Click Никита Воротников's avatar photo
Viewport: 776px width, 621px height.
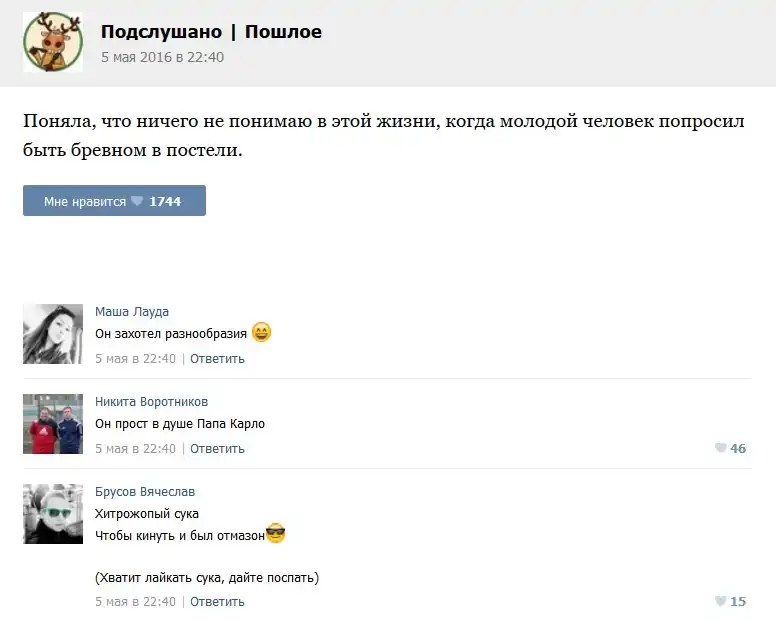click(x=53, y=424)
